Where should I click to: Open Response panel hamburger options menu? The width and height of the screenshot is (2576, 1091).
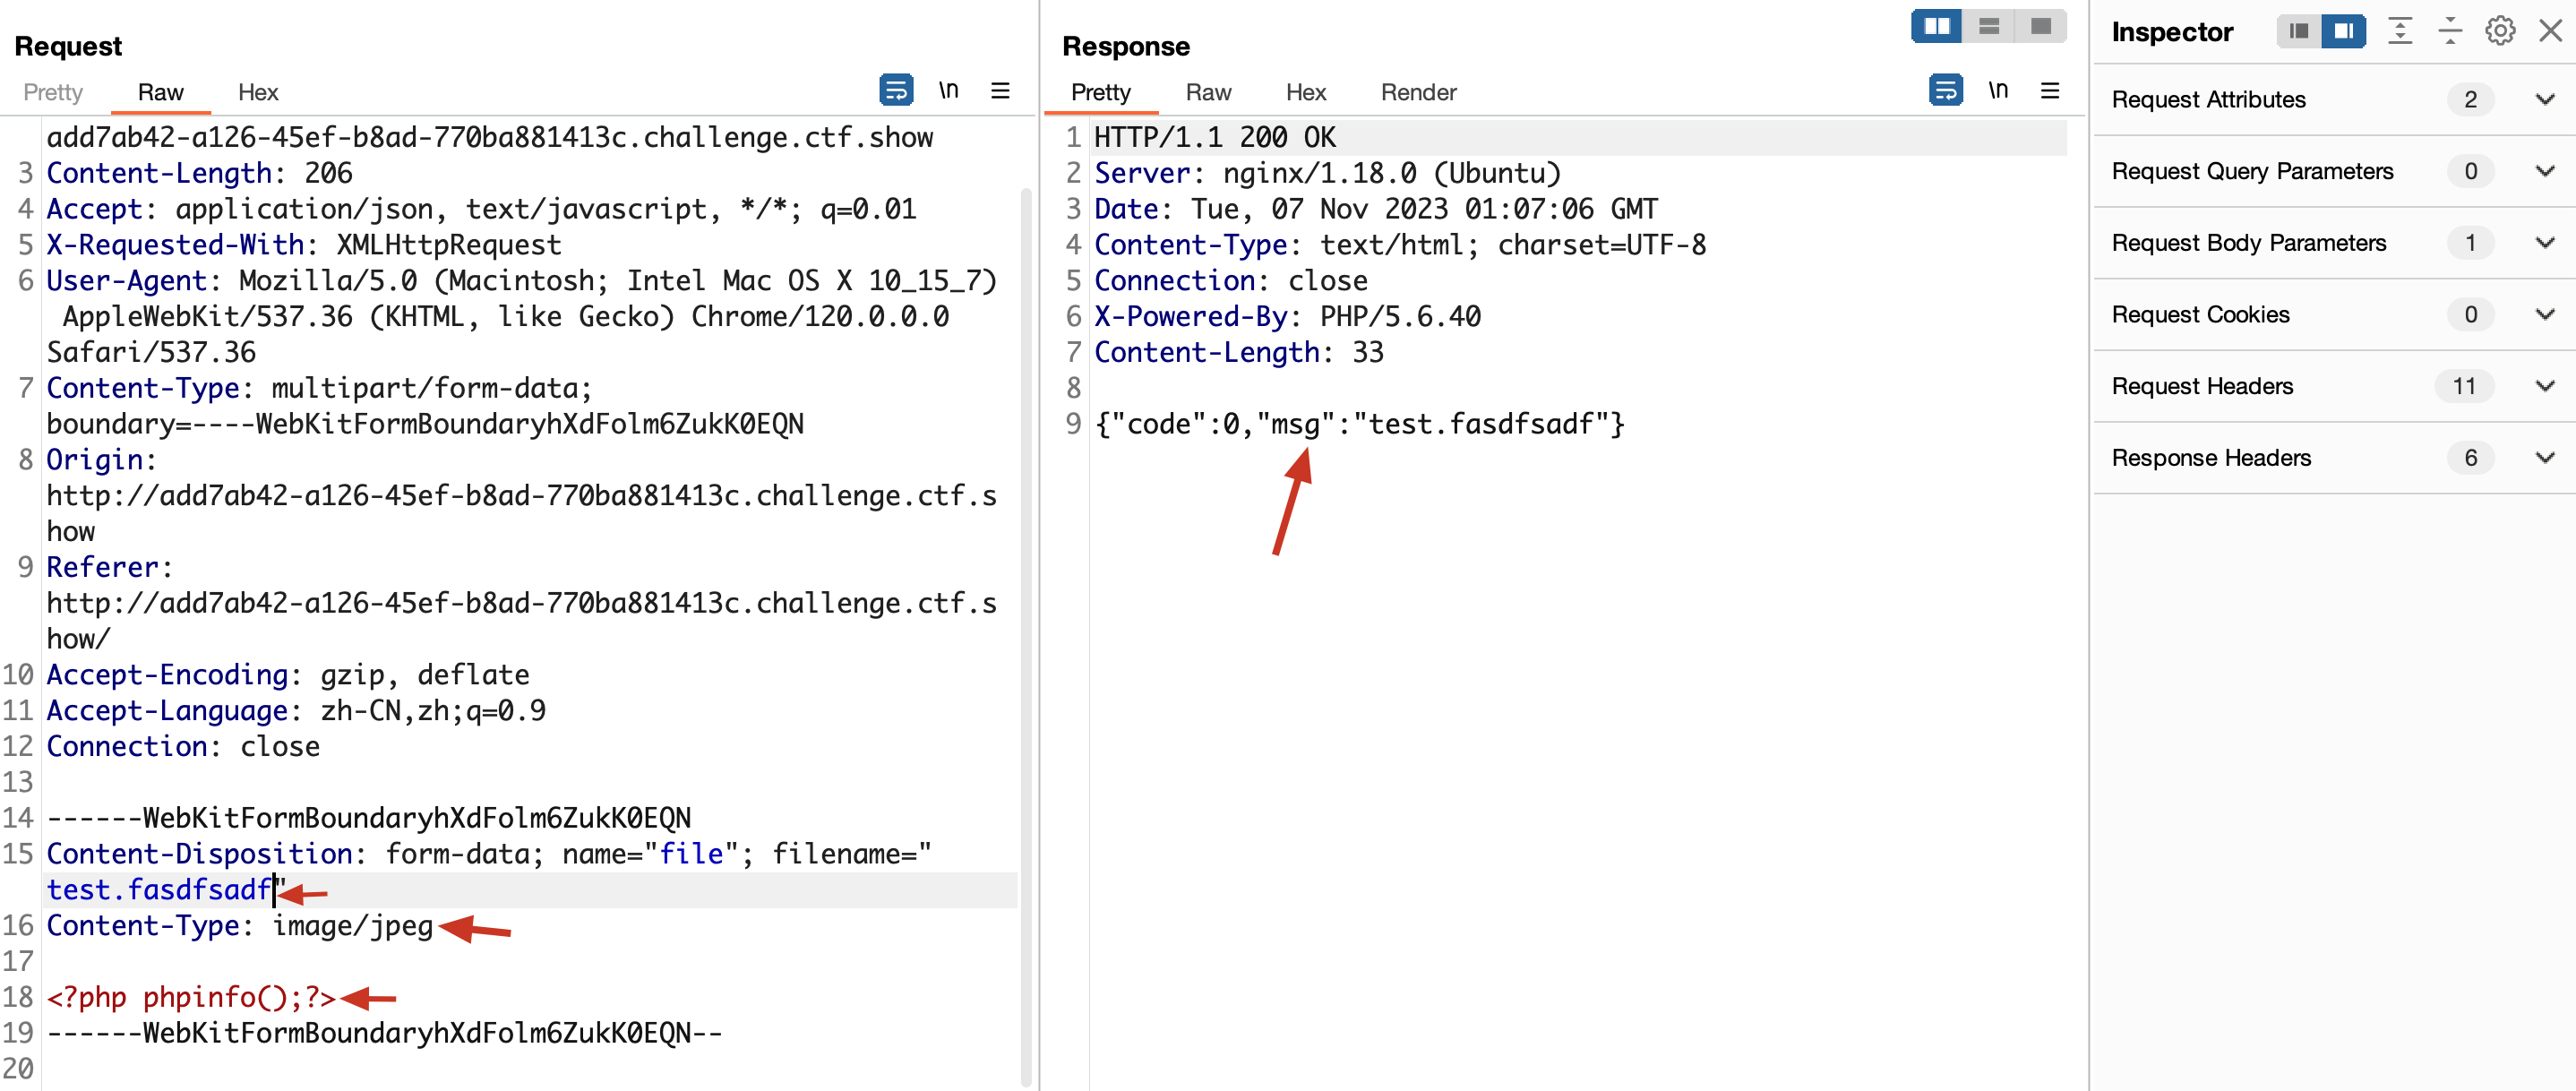pos(2050,91)
